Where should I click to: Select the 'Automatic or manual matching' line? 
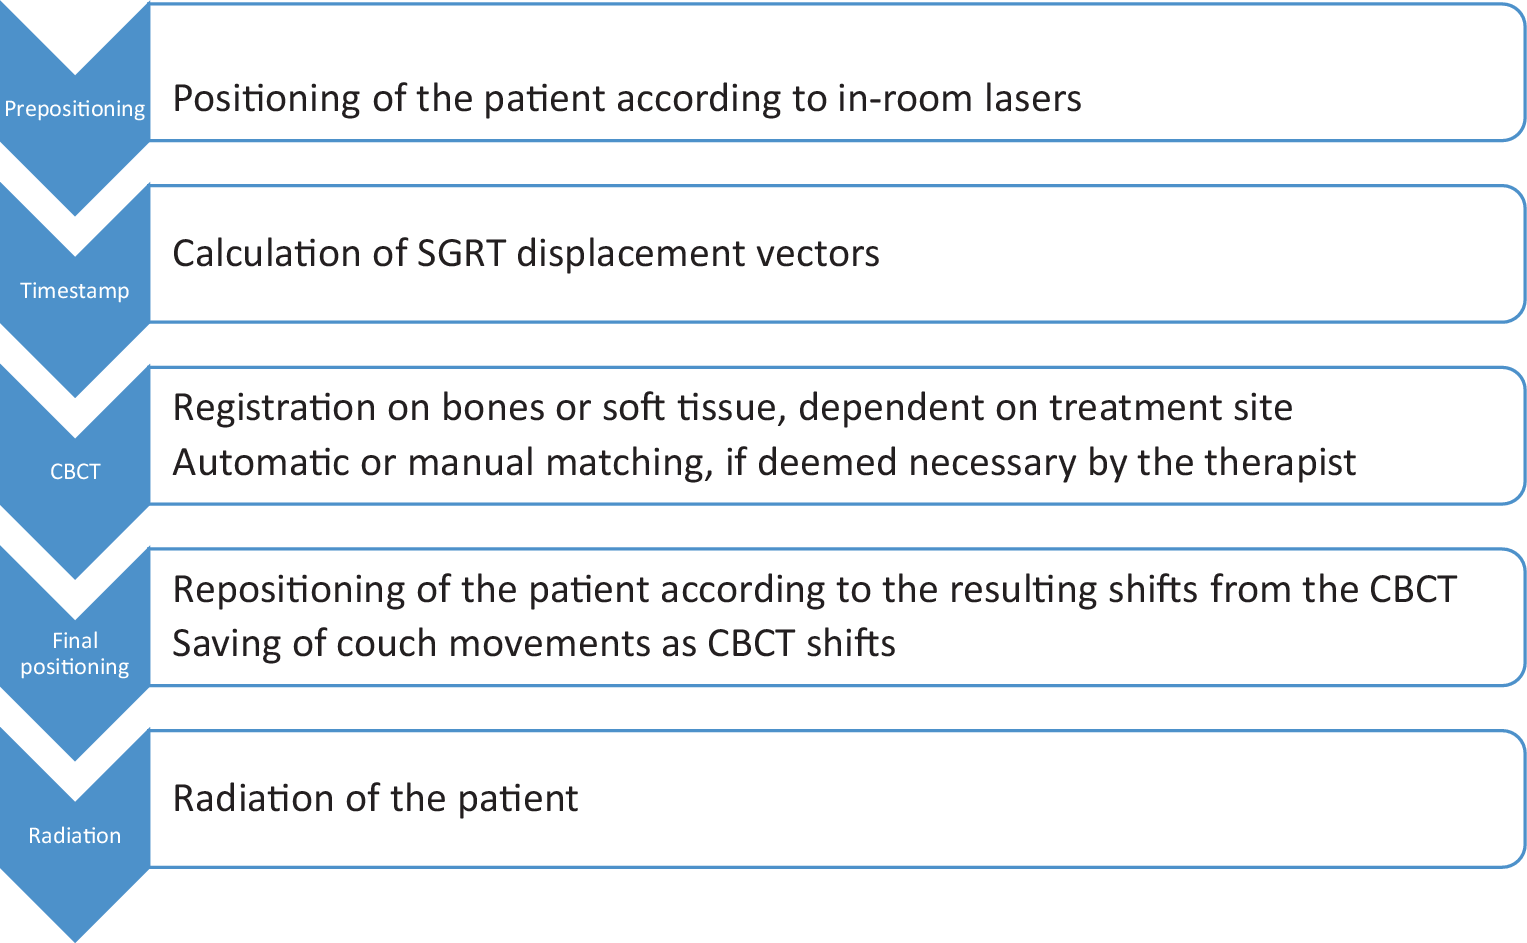tap(764, 463)
